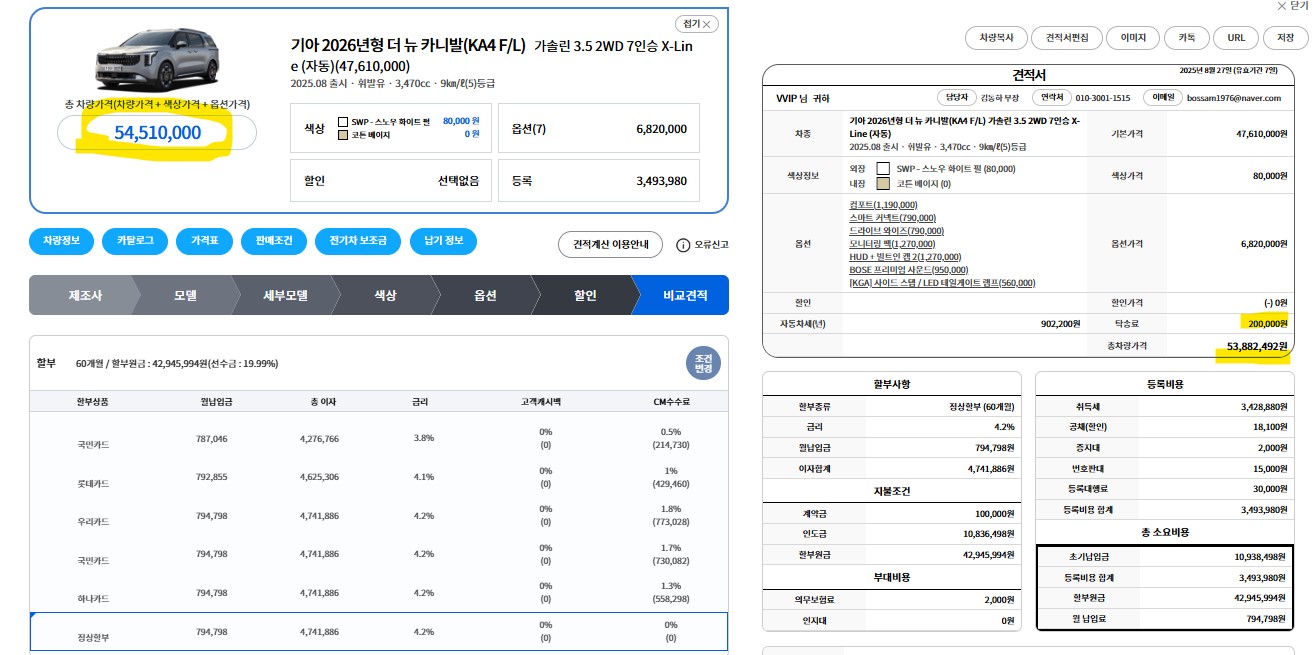Switch to the 색상 step tab
This screenshot has height=655, width=1316.
click(385, 296)
